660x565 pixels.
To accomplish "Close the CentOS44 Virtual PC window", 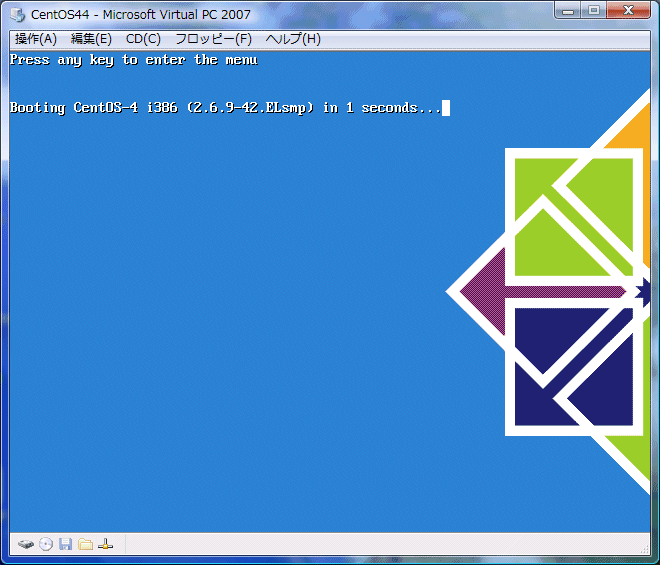I will [628, 11].
